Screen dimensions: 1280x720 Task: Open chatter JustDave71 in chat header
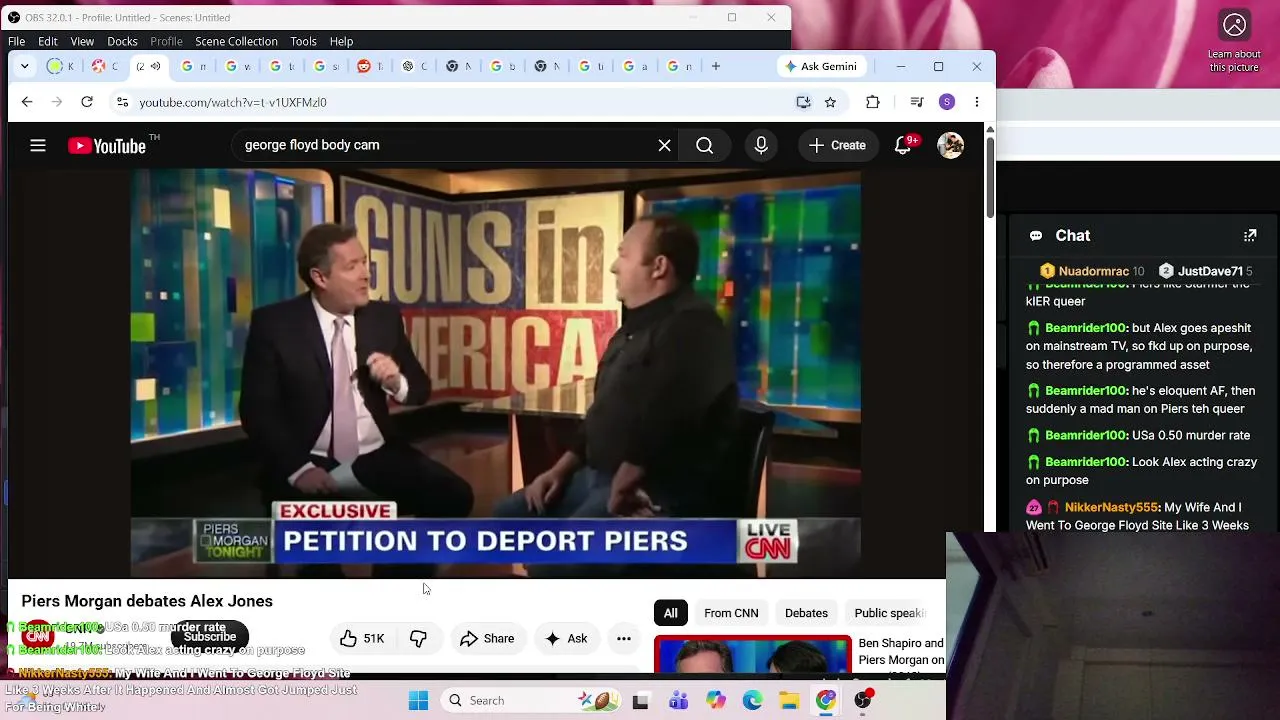(1205, 271)
